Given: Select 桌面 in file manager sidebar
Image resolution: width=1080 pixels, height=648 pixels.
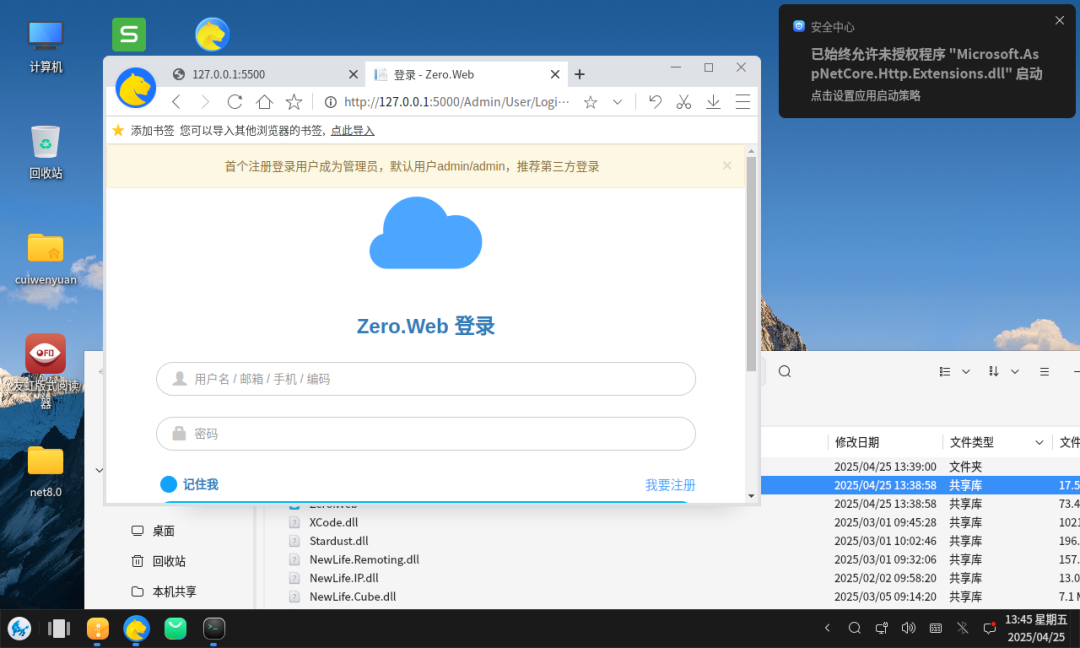Looking at the screenshot, I should pyautogui.click(x=163, y=531).
